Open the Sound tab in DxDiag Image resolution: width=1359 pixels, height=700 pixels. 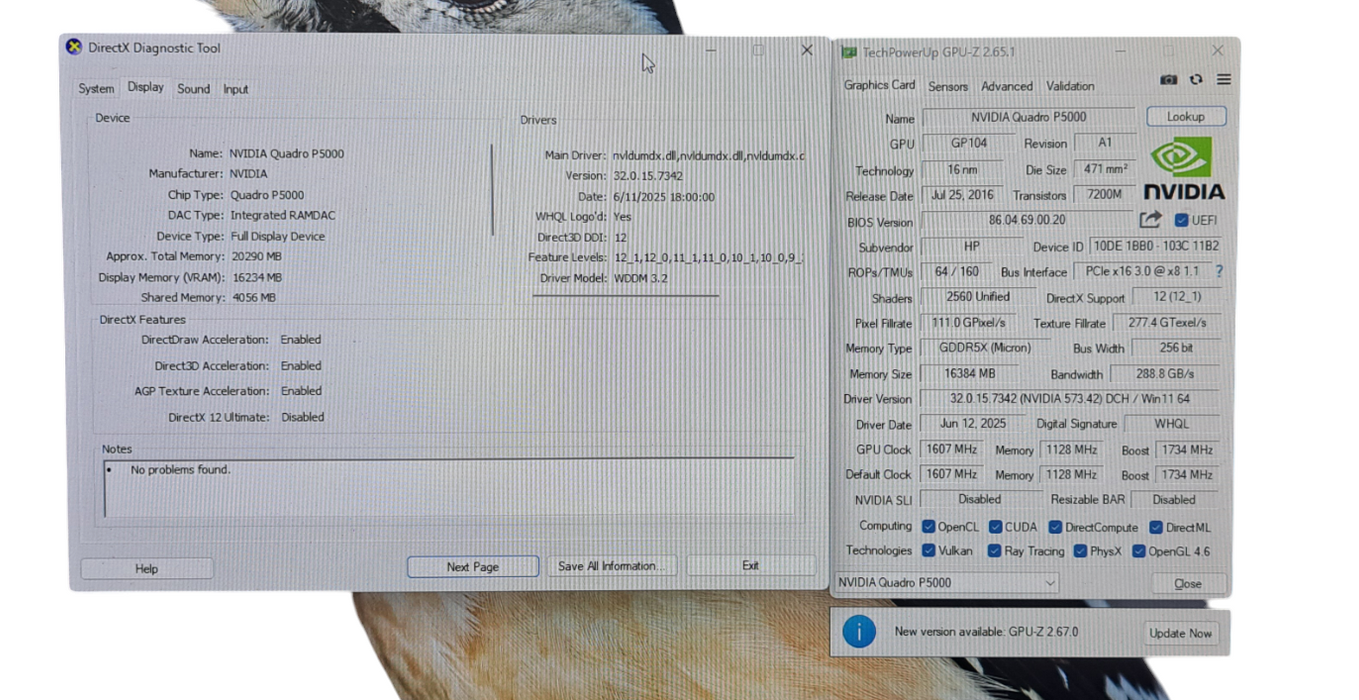tap(193, 89)
